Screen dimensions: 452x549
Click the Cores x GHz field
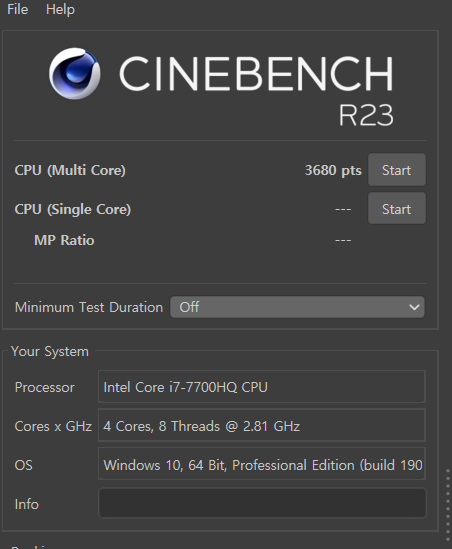262,425
